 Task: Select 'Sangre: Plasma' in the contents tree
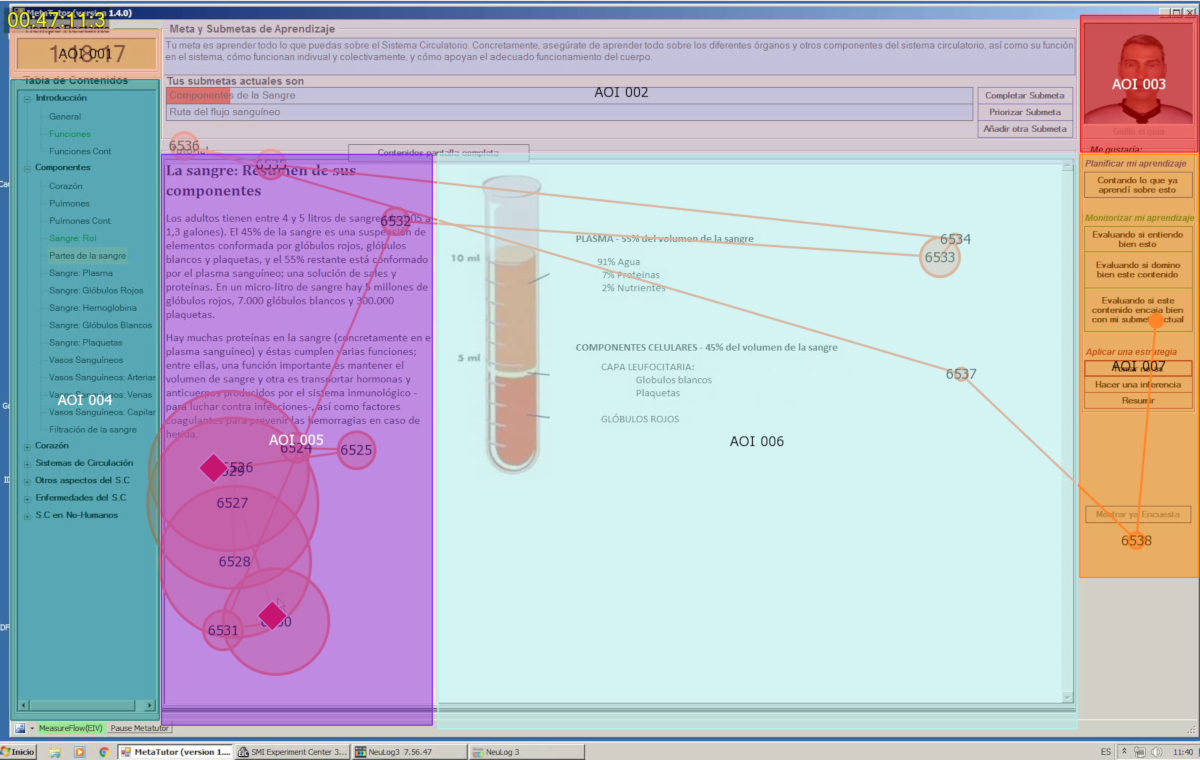tap(80, 273)
